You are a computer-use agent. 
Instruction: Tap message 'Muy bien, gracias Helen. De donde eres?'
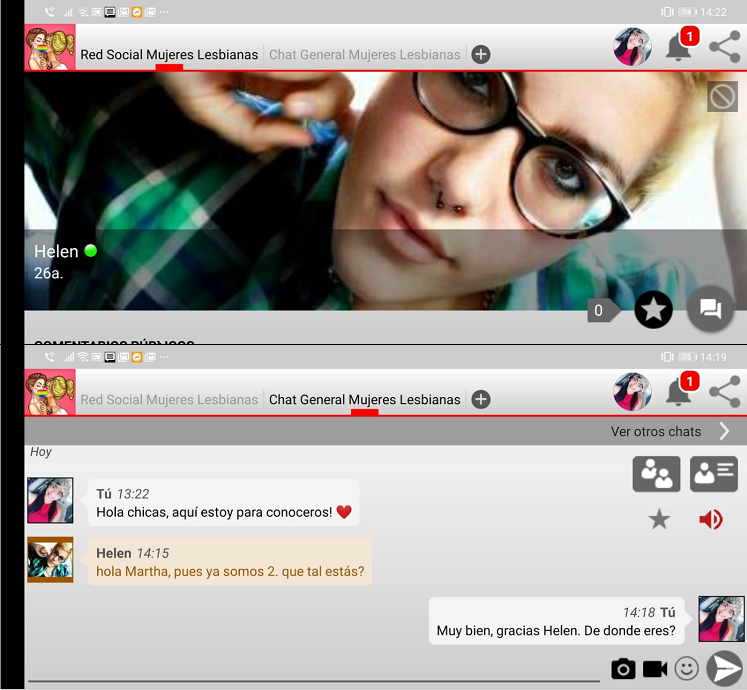556,621
